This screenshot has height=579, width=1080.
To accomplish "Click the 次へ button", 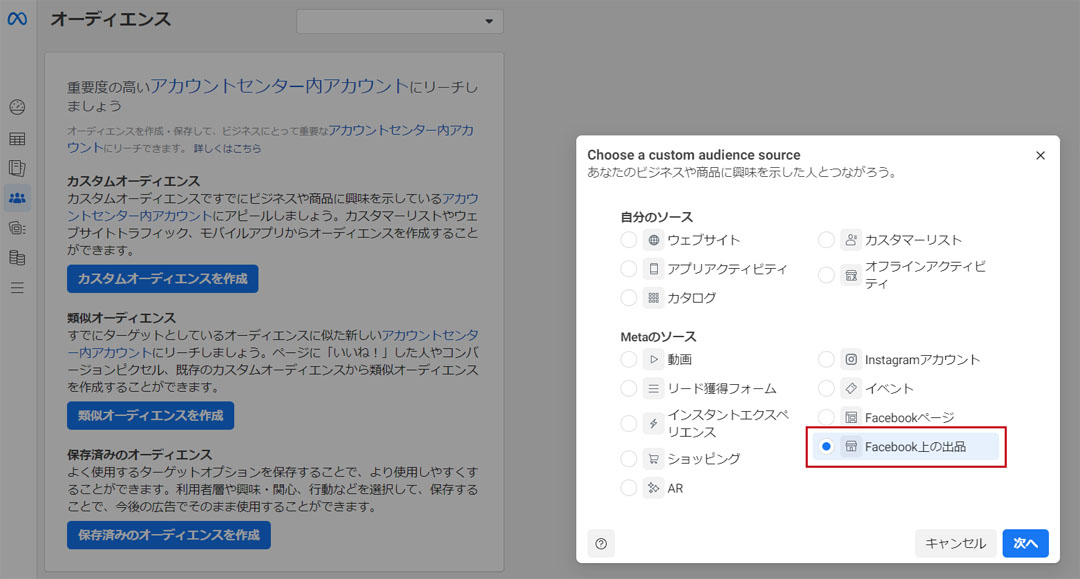I will 1025,543.
